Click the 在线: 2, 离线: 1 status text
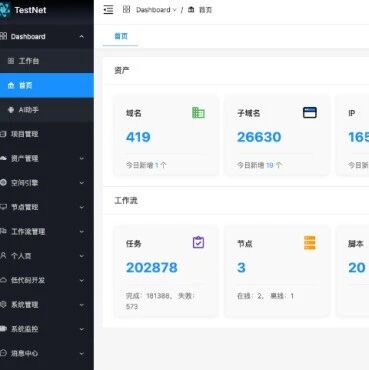 pos(265,296)
